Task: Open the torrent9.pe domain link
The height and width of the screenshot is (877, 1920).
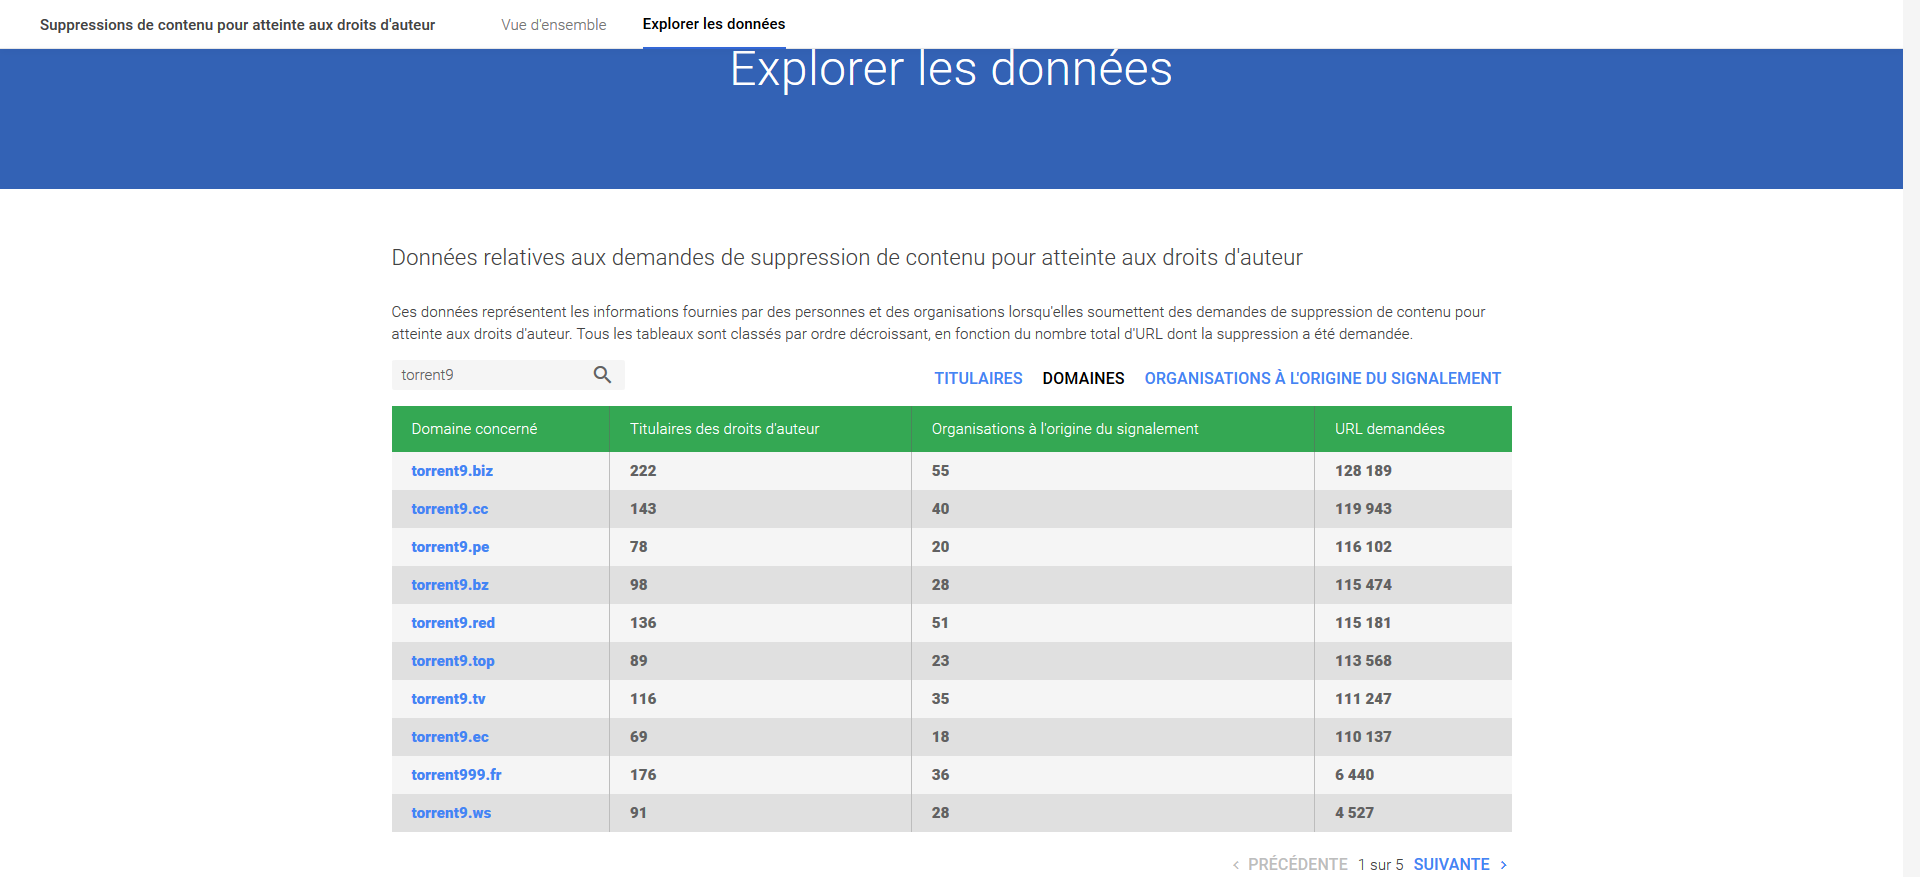Action: 450,547
